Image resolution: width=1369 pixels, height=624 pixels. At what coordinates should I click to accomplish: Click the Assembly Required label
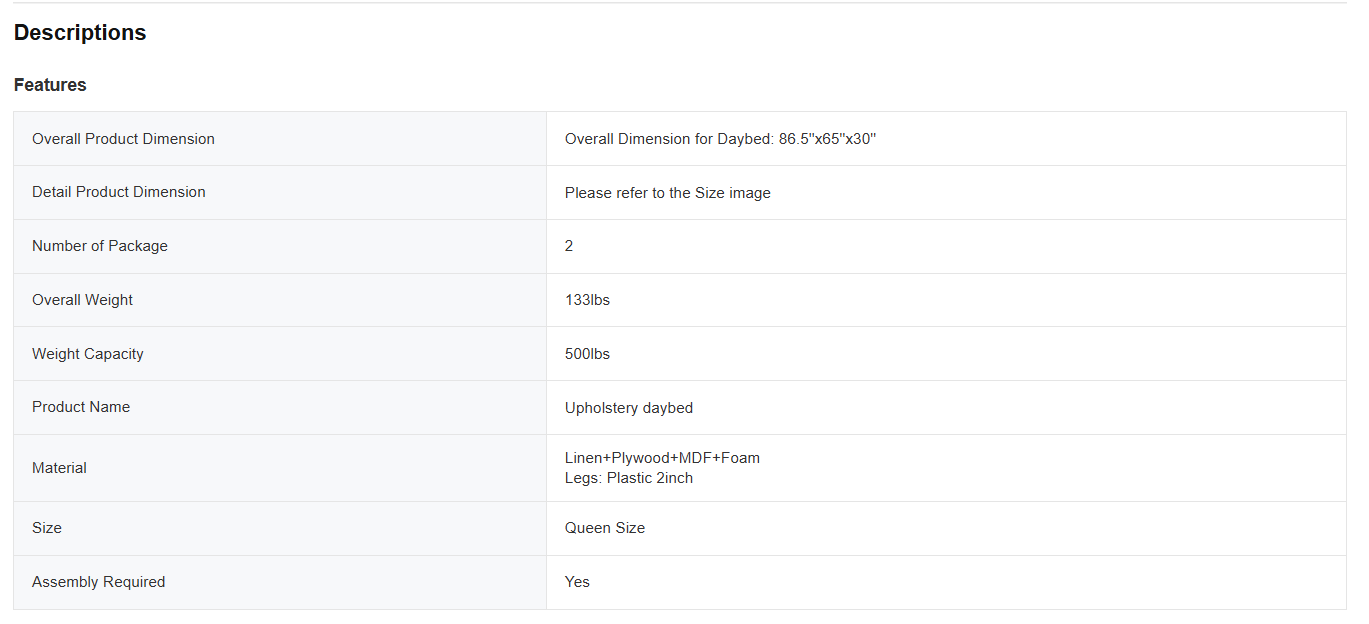98,582
